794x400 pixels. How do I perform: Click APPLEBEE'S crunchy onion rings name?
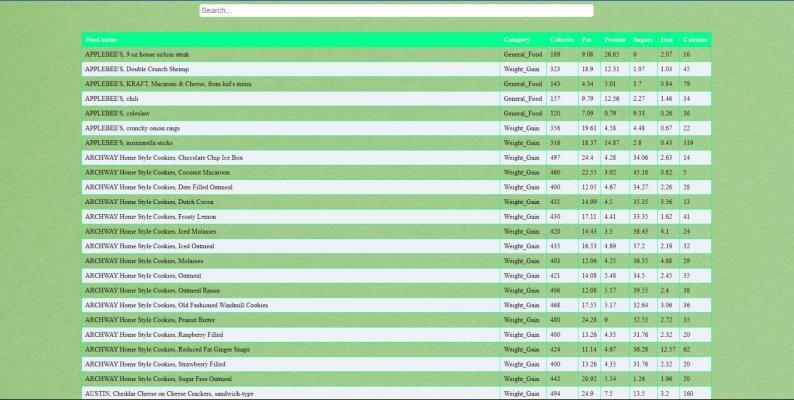click(132, 128)
